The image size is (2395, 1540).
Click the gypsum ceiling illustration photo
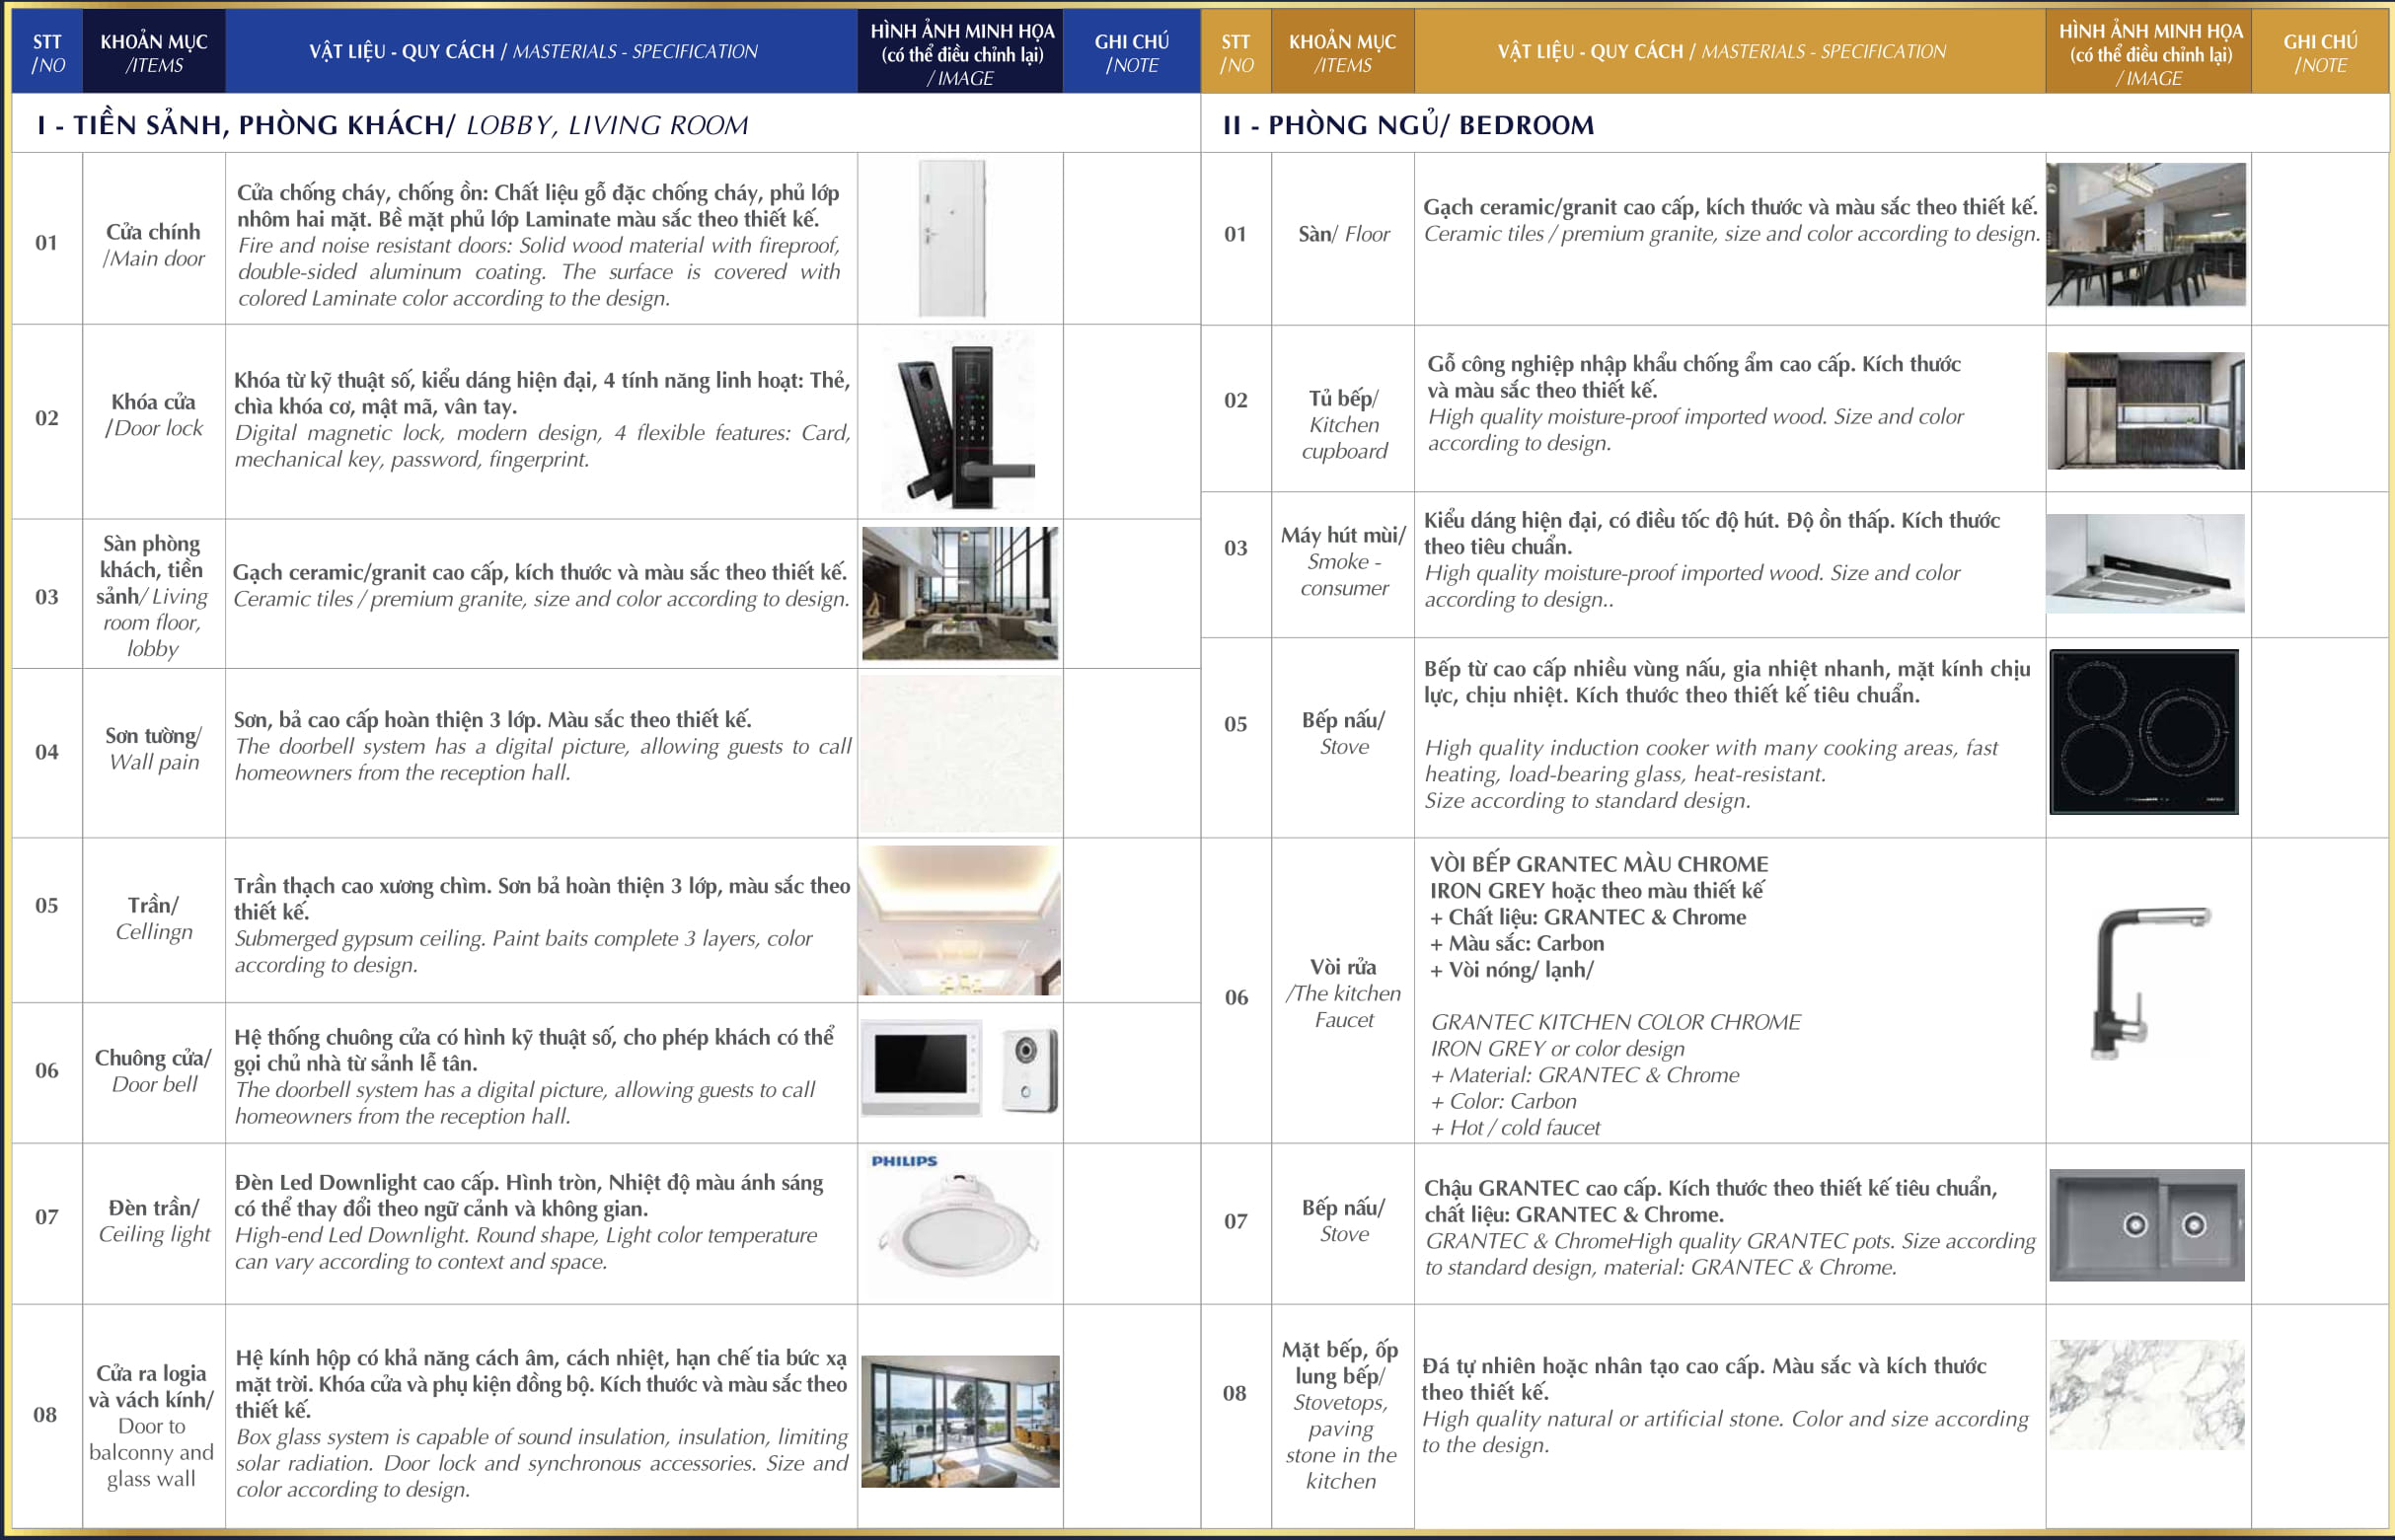(960, 920)
